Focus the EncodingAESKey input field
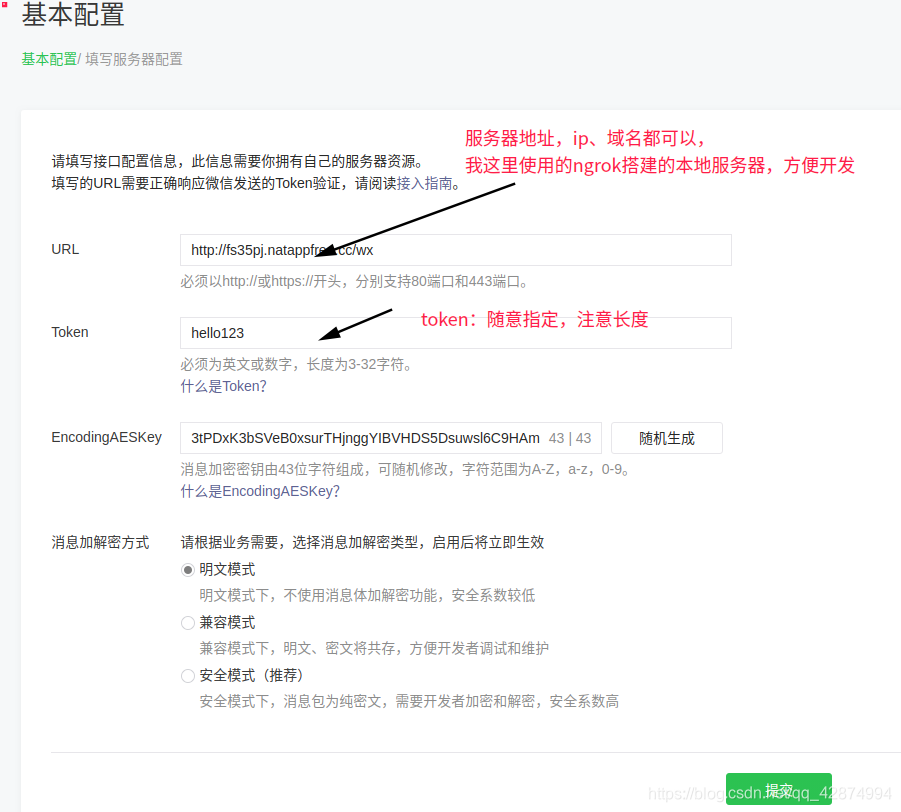This screenshot has height=812, width=901. tap(391, 438)
